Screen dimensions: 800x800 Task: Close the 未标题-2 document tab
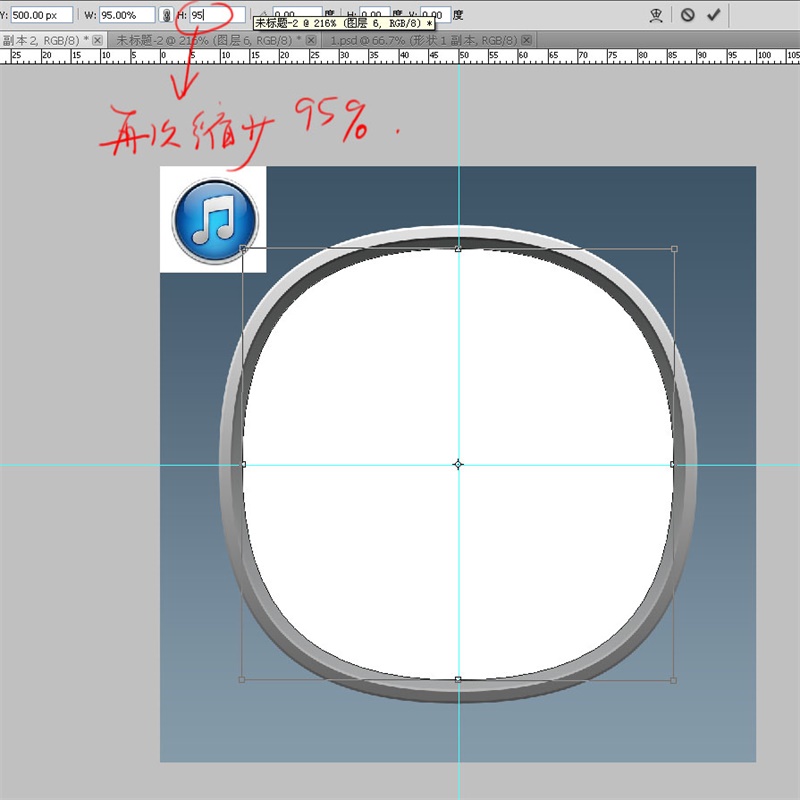pos(311,40)
